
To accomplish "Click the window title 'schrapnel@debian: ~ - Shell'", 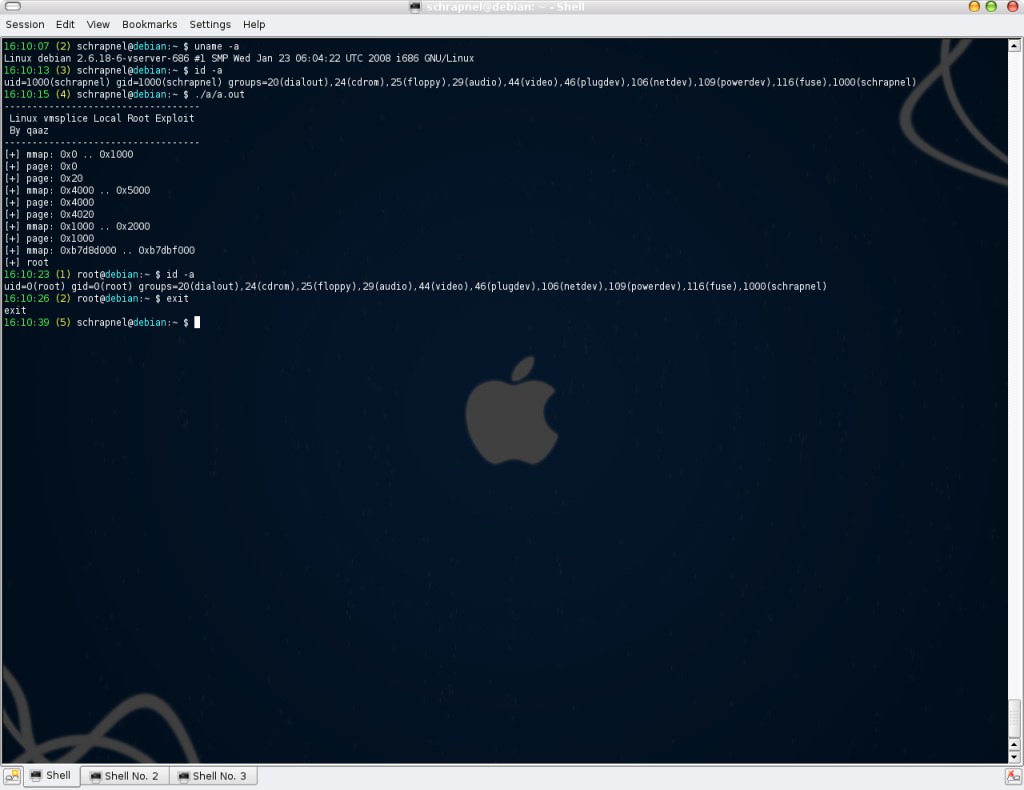I will pyautogui.click(x=505, y=7).
